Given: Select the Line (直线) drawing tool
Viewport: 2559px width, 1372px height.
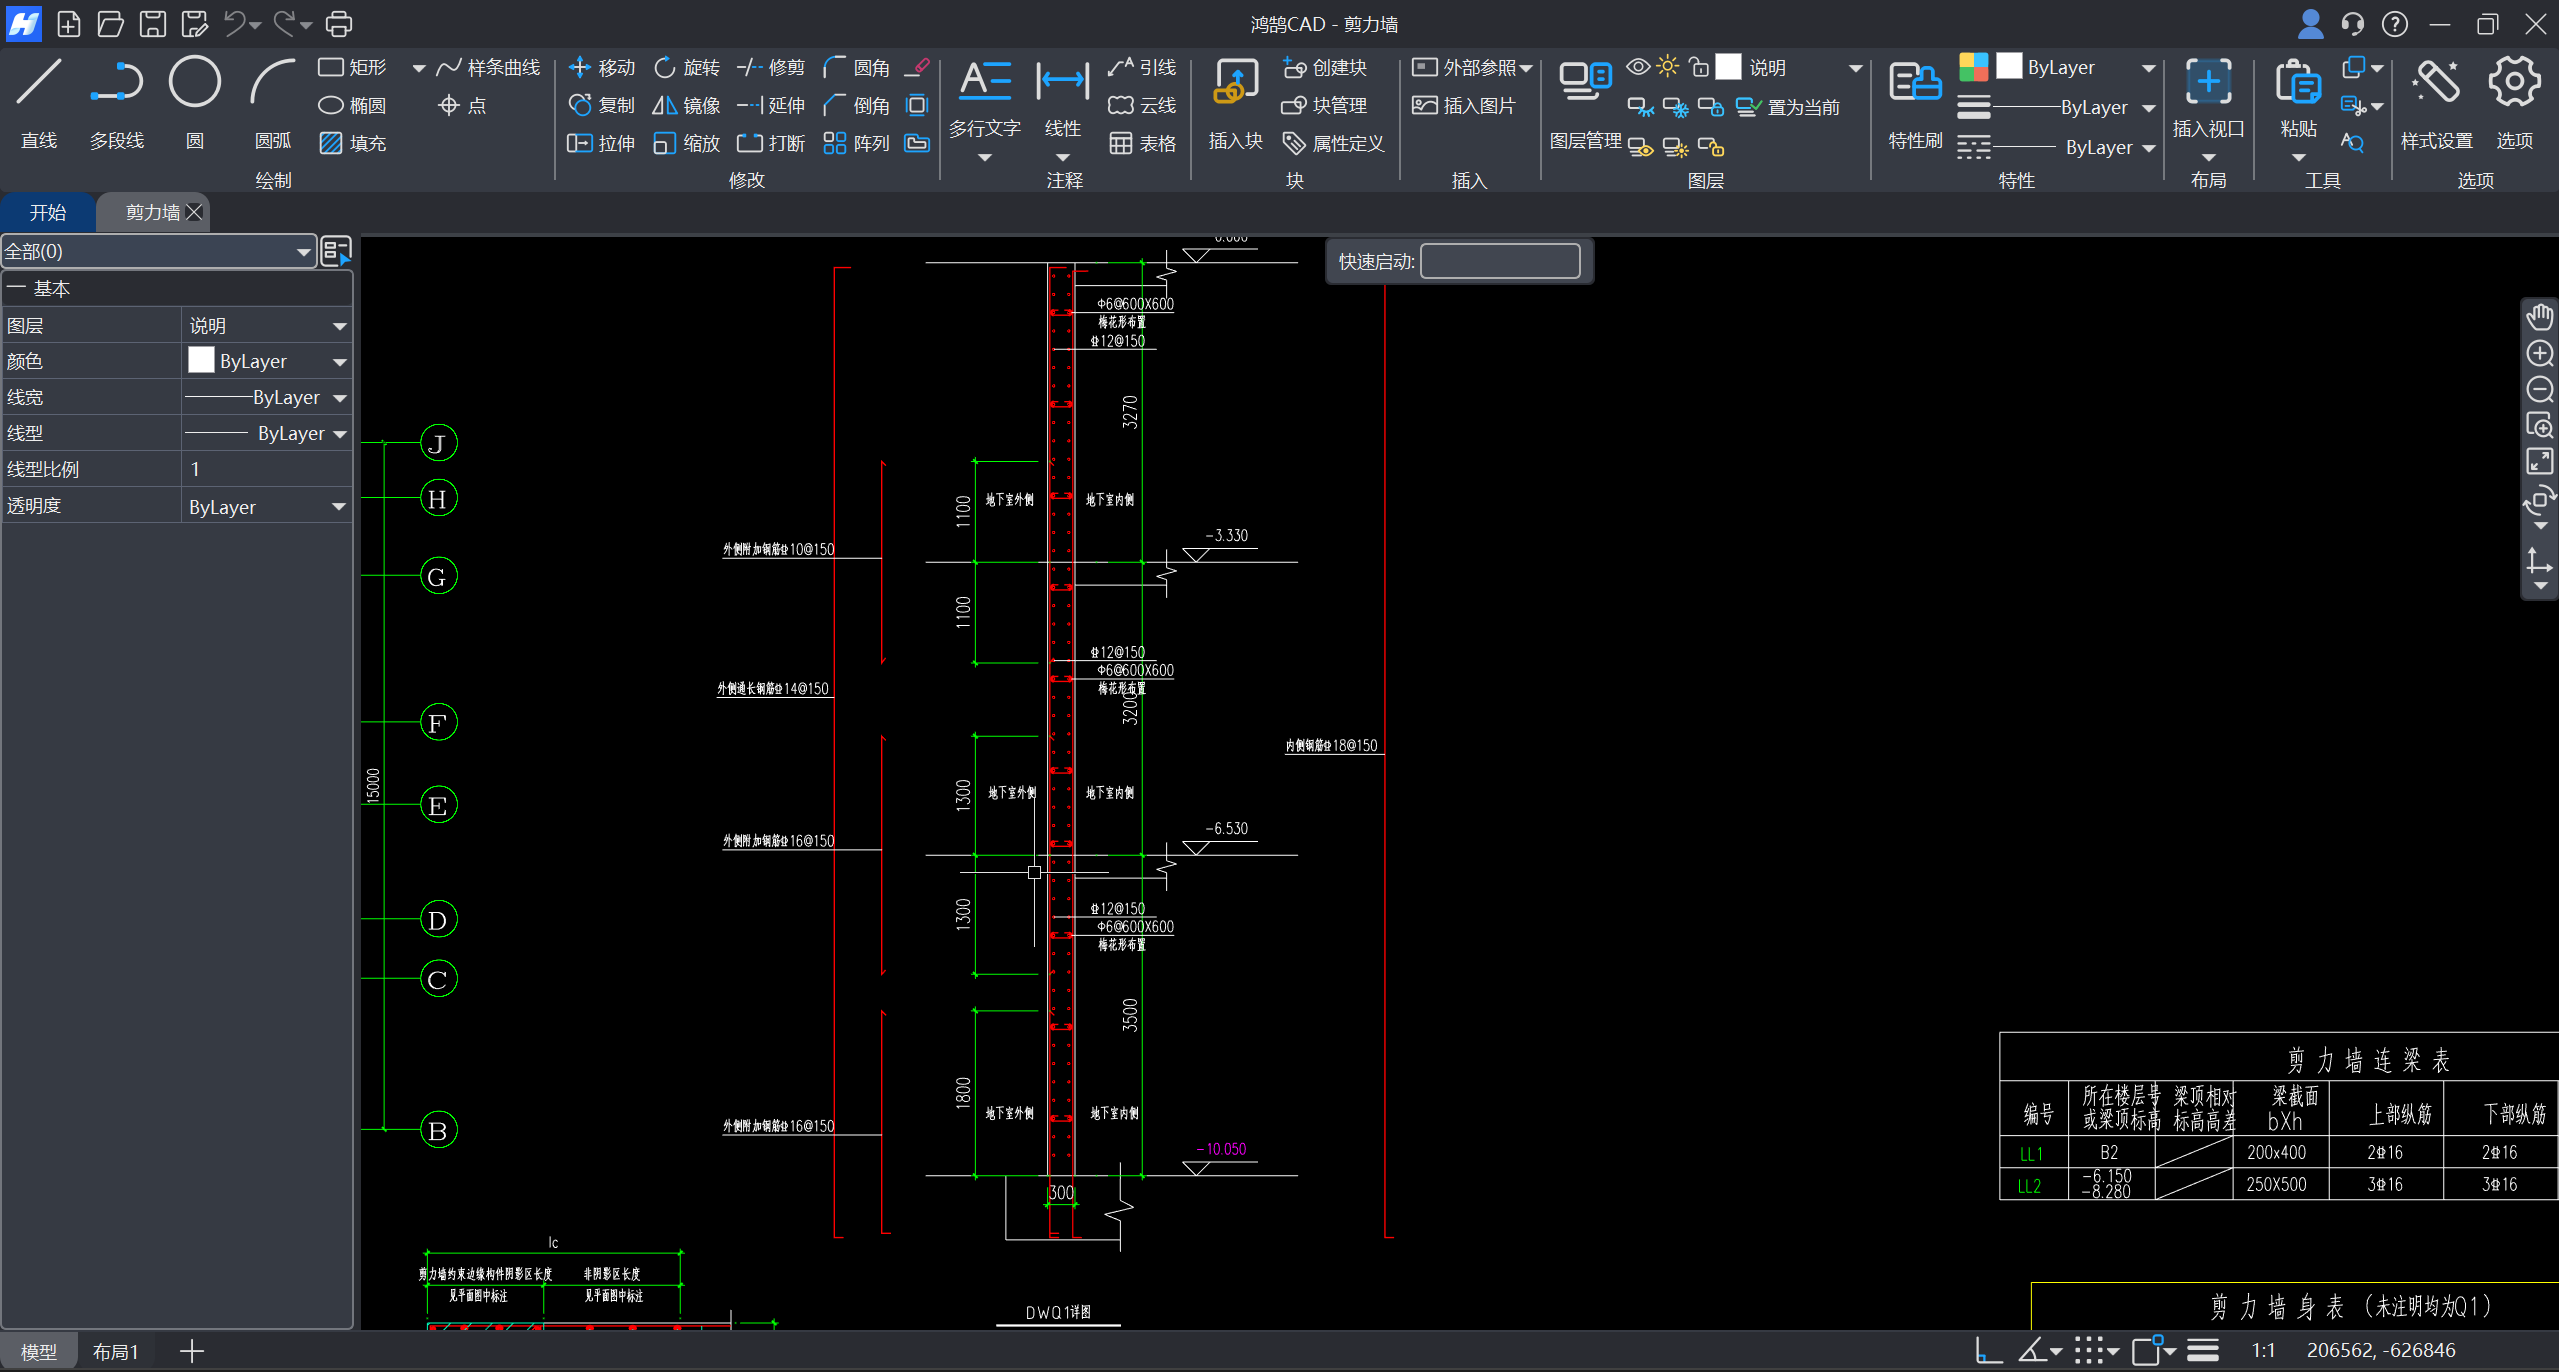Looking at the screenshot, I should [39, 83].
